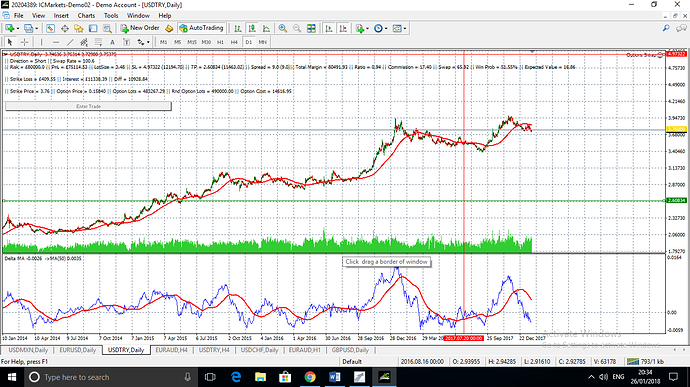Select the crosshair tool

pos(25,42)
